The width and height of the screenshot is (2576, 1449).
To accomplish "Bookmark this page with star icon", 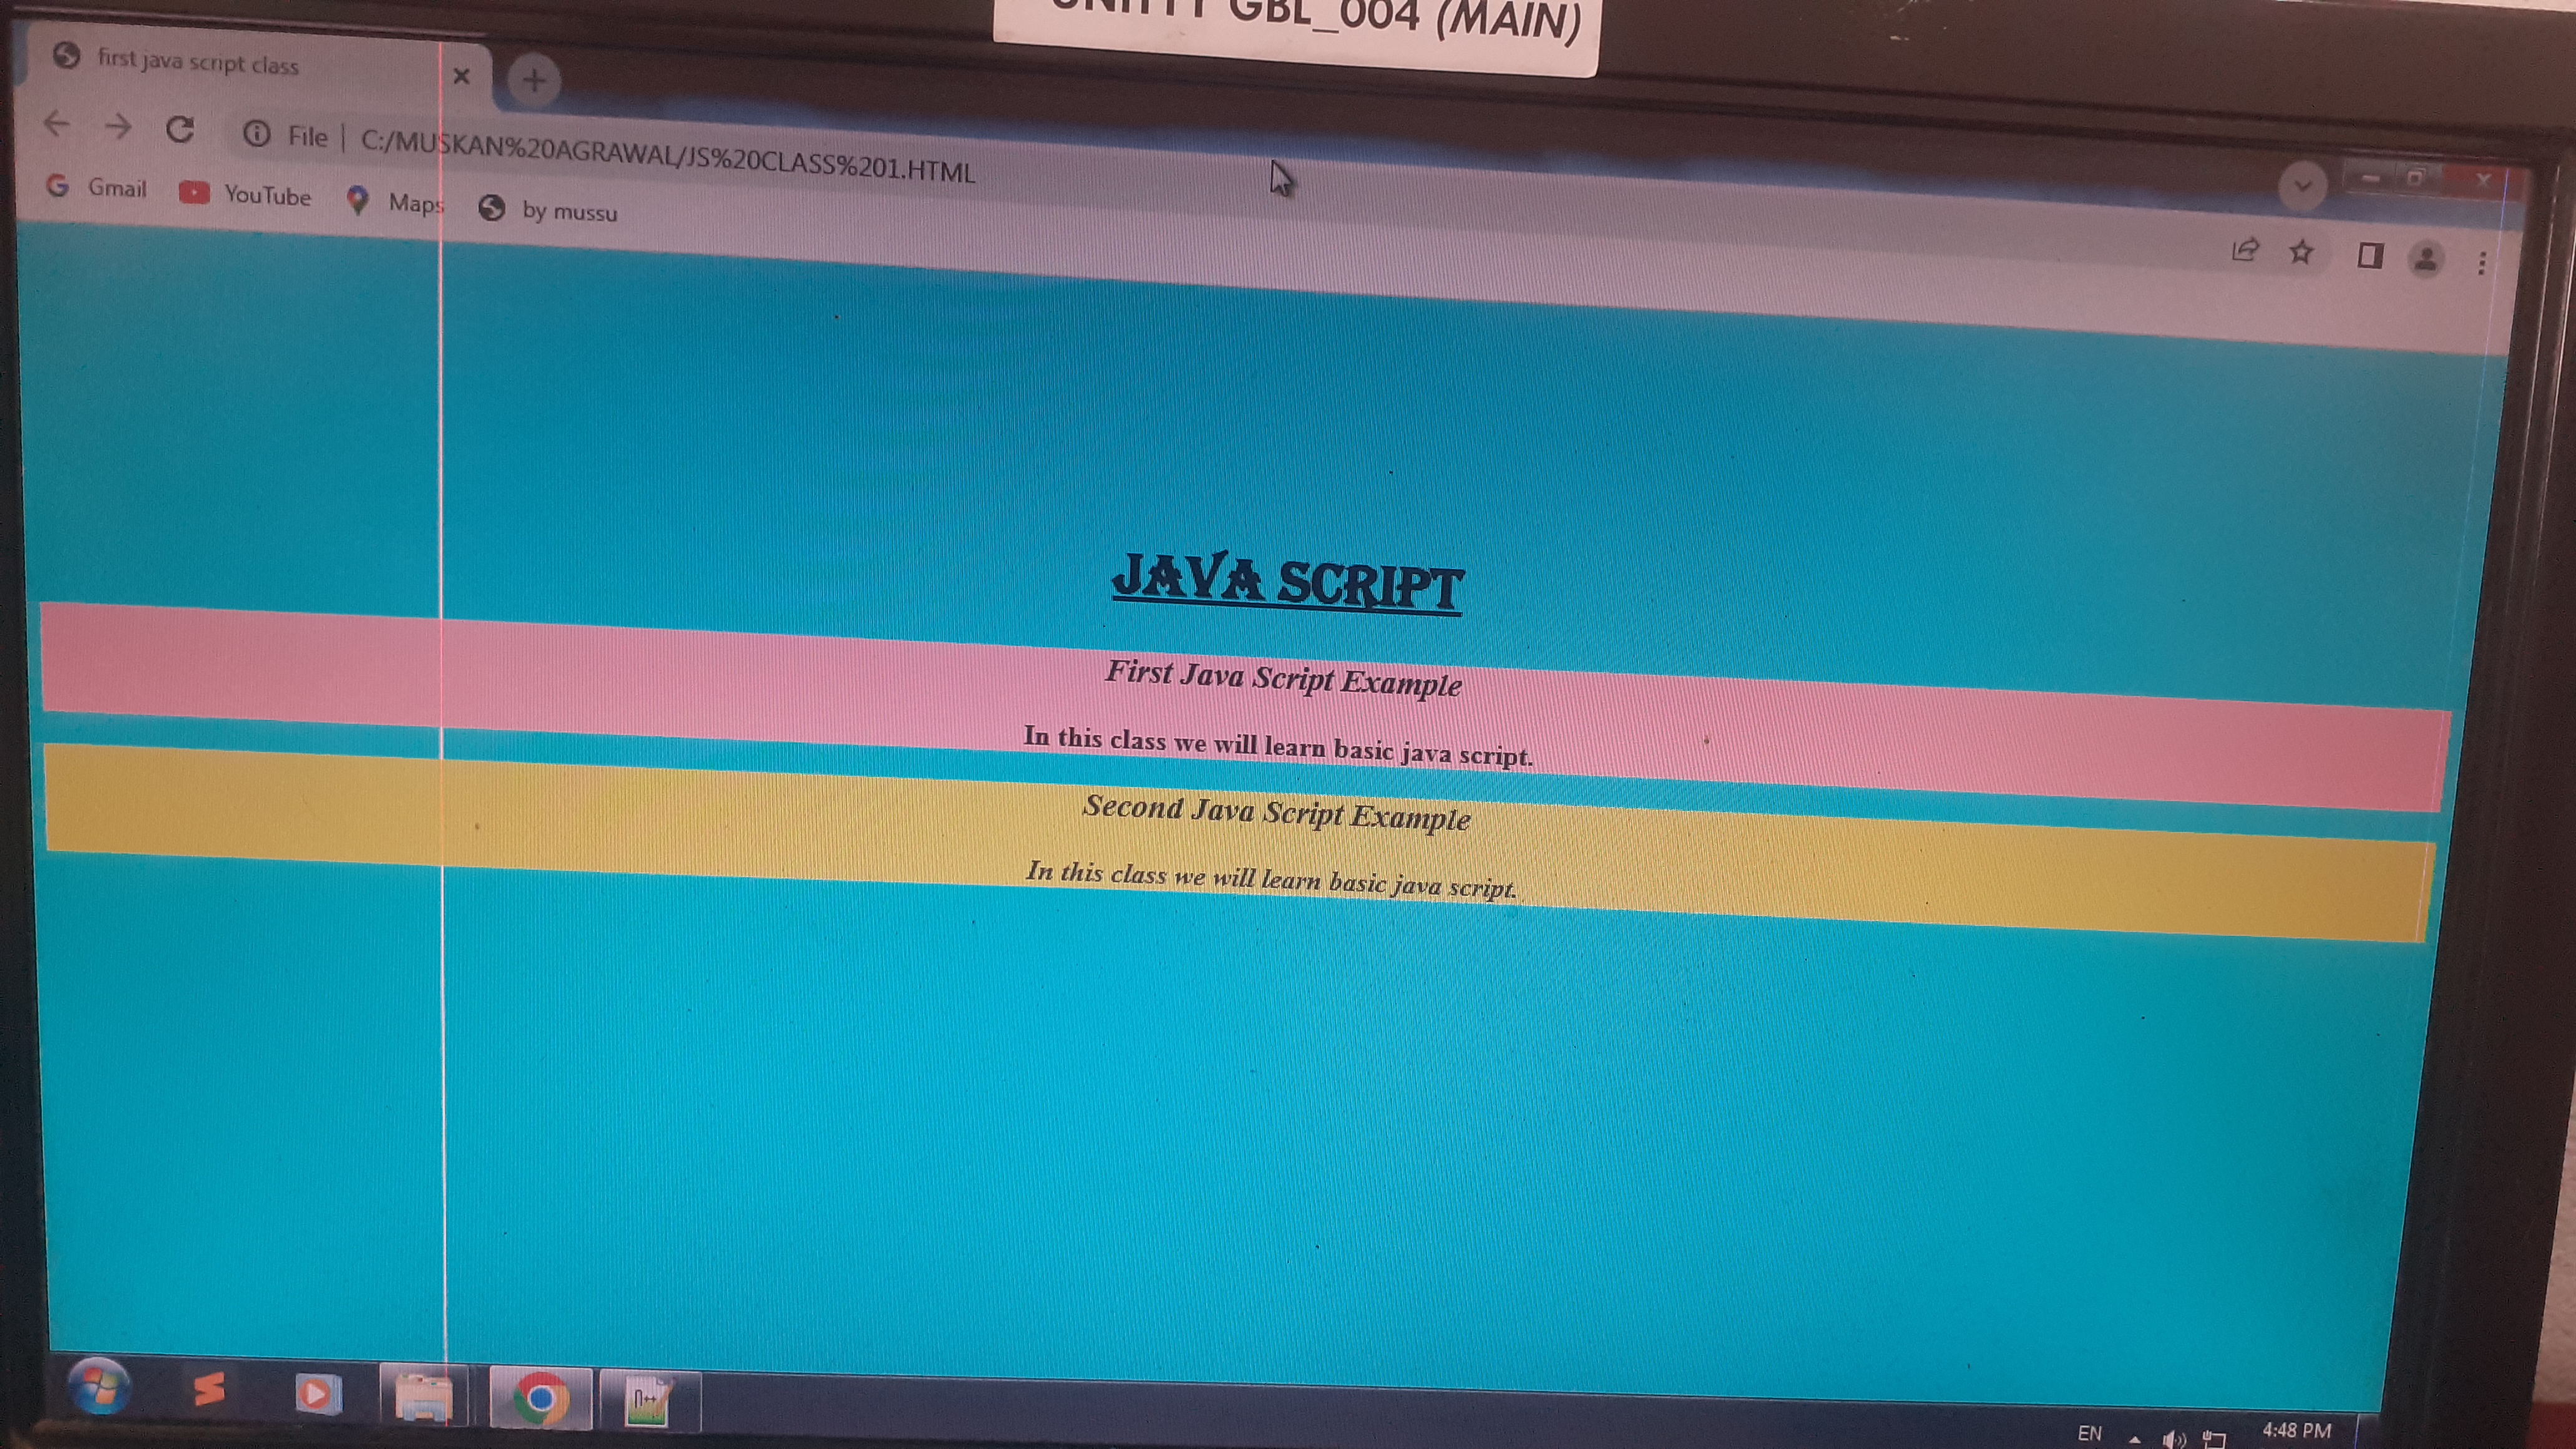I will click(x=2301, y=252).
